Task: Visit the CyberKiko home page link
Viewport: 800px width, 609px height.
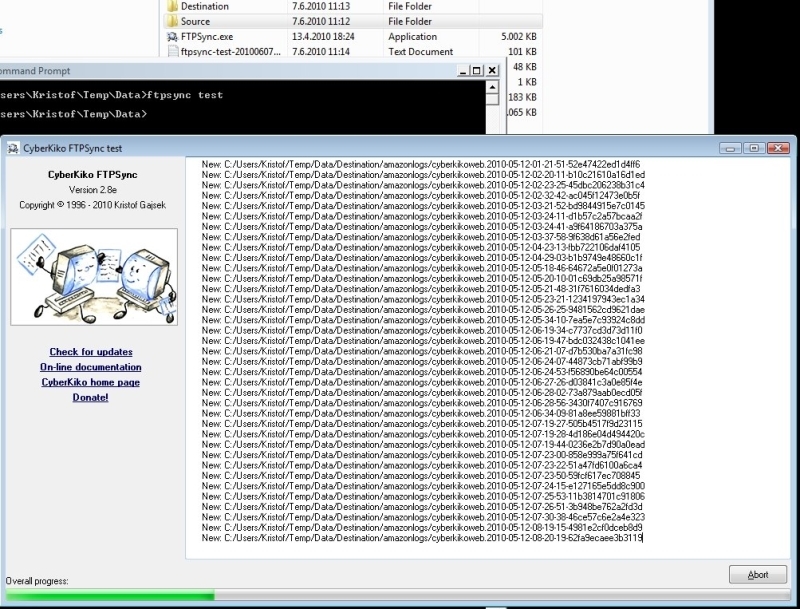Action: pos(90,382)
